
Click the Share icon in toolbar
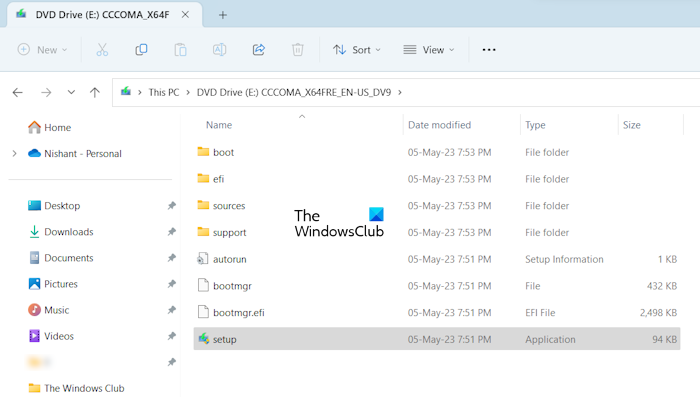pos(258,50)
